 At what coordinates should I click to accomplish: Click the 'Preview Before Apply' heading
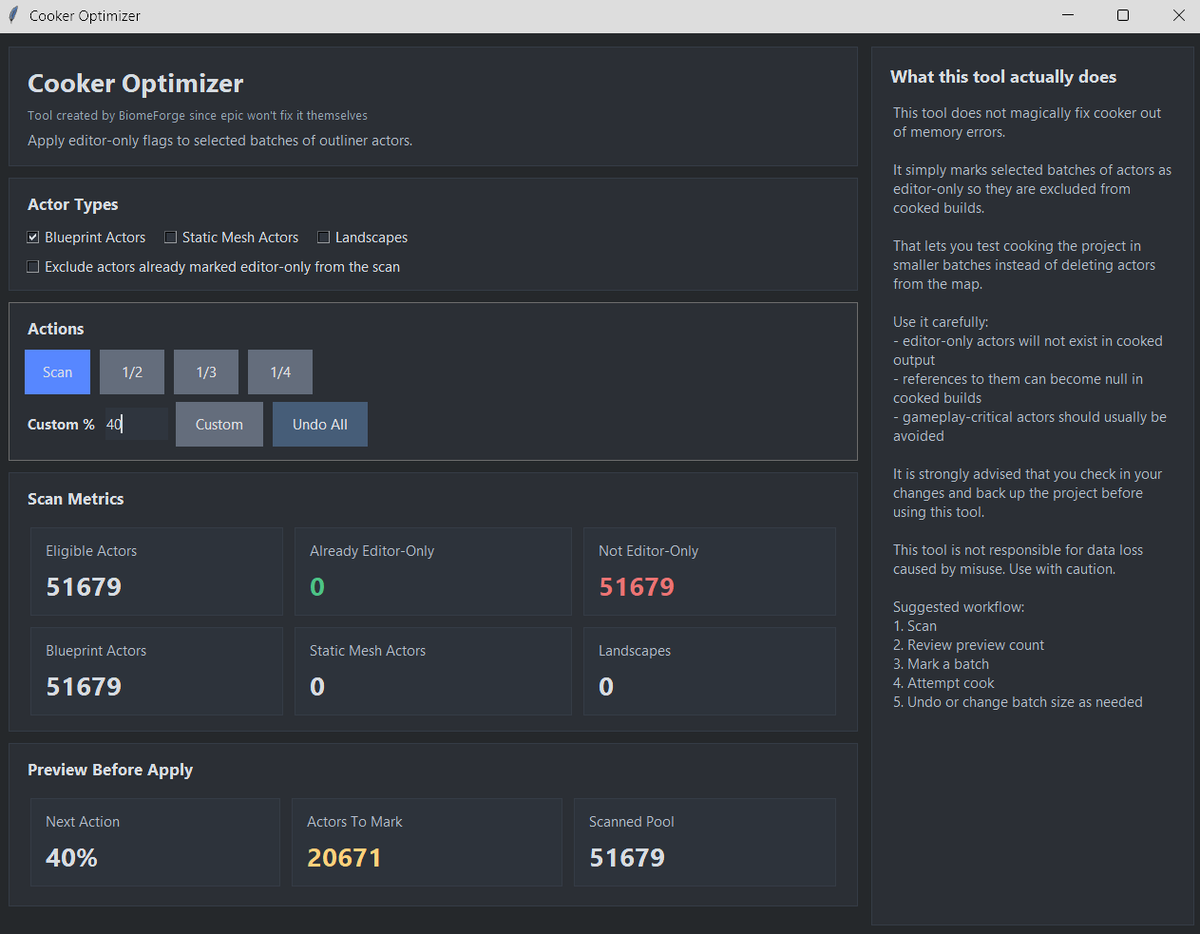110,770
